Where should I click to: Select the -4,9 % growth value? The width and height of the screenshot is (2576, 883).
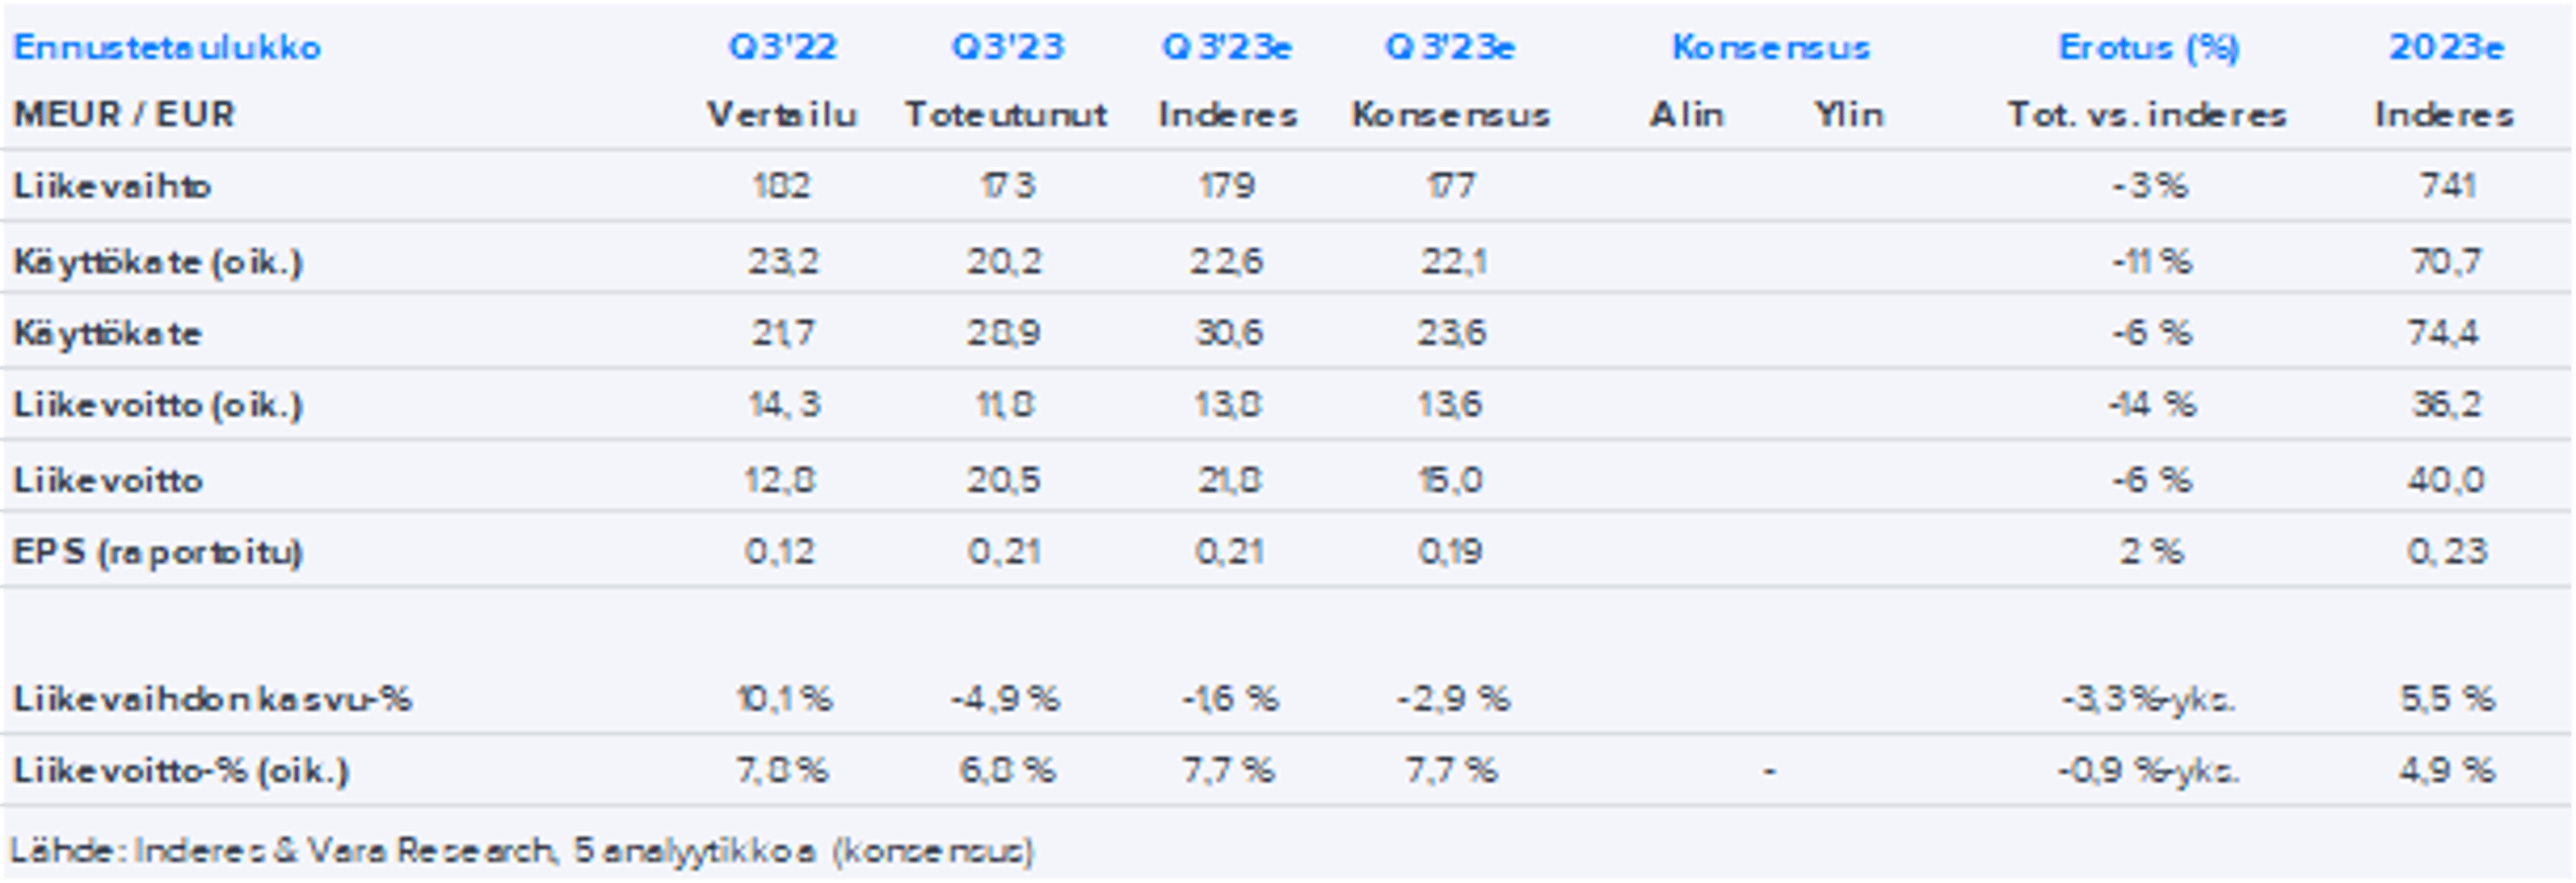click(x=1005, y=698)
